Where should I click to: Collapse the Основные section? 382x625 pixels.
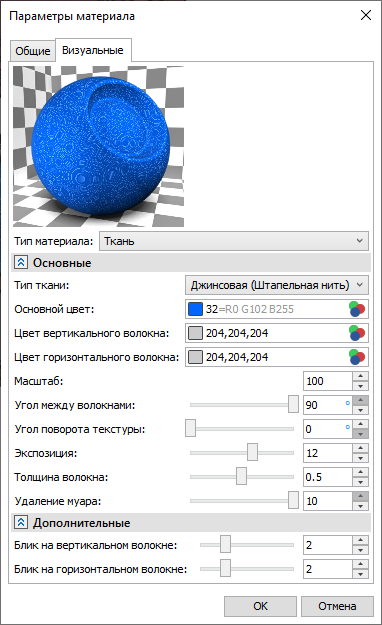coord(21,263)
